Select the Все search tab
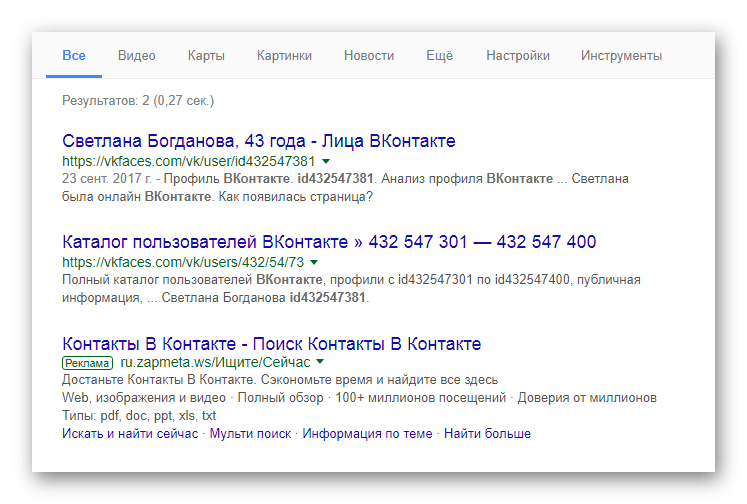The image size is (747, 504). [74, 56]
